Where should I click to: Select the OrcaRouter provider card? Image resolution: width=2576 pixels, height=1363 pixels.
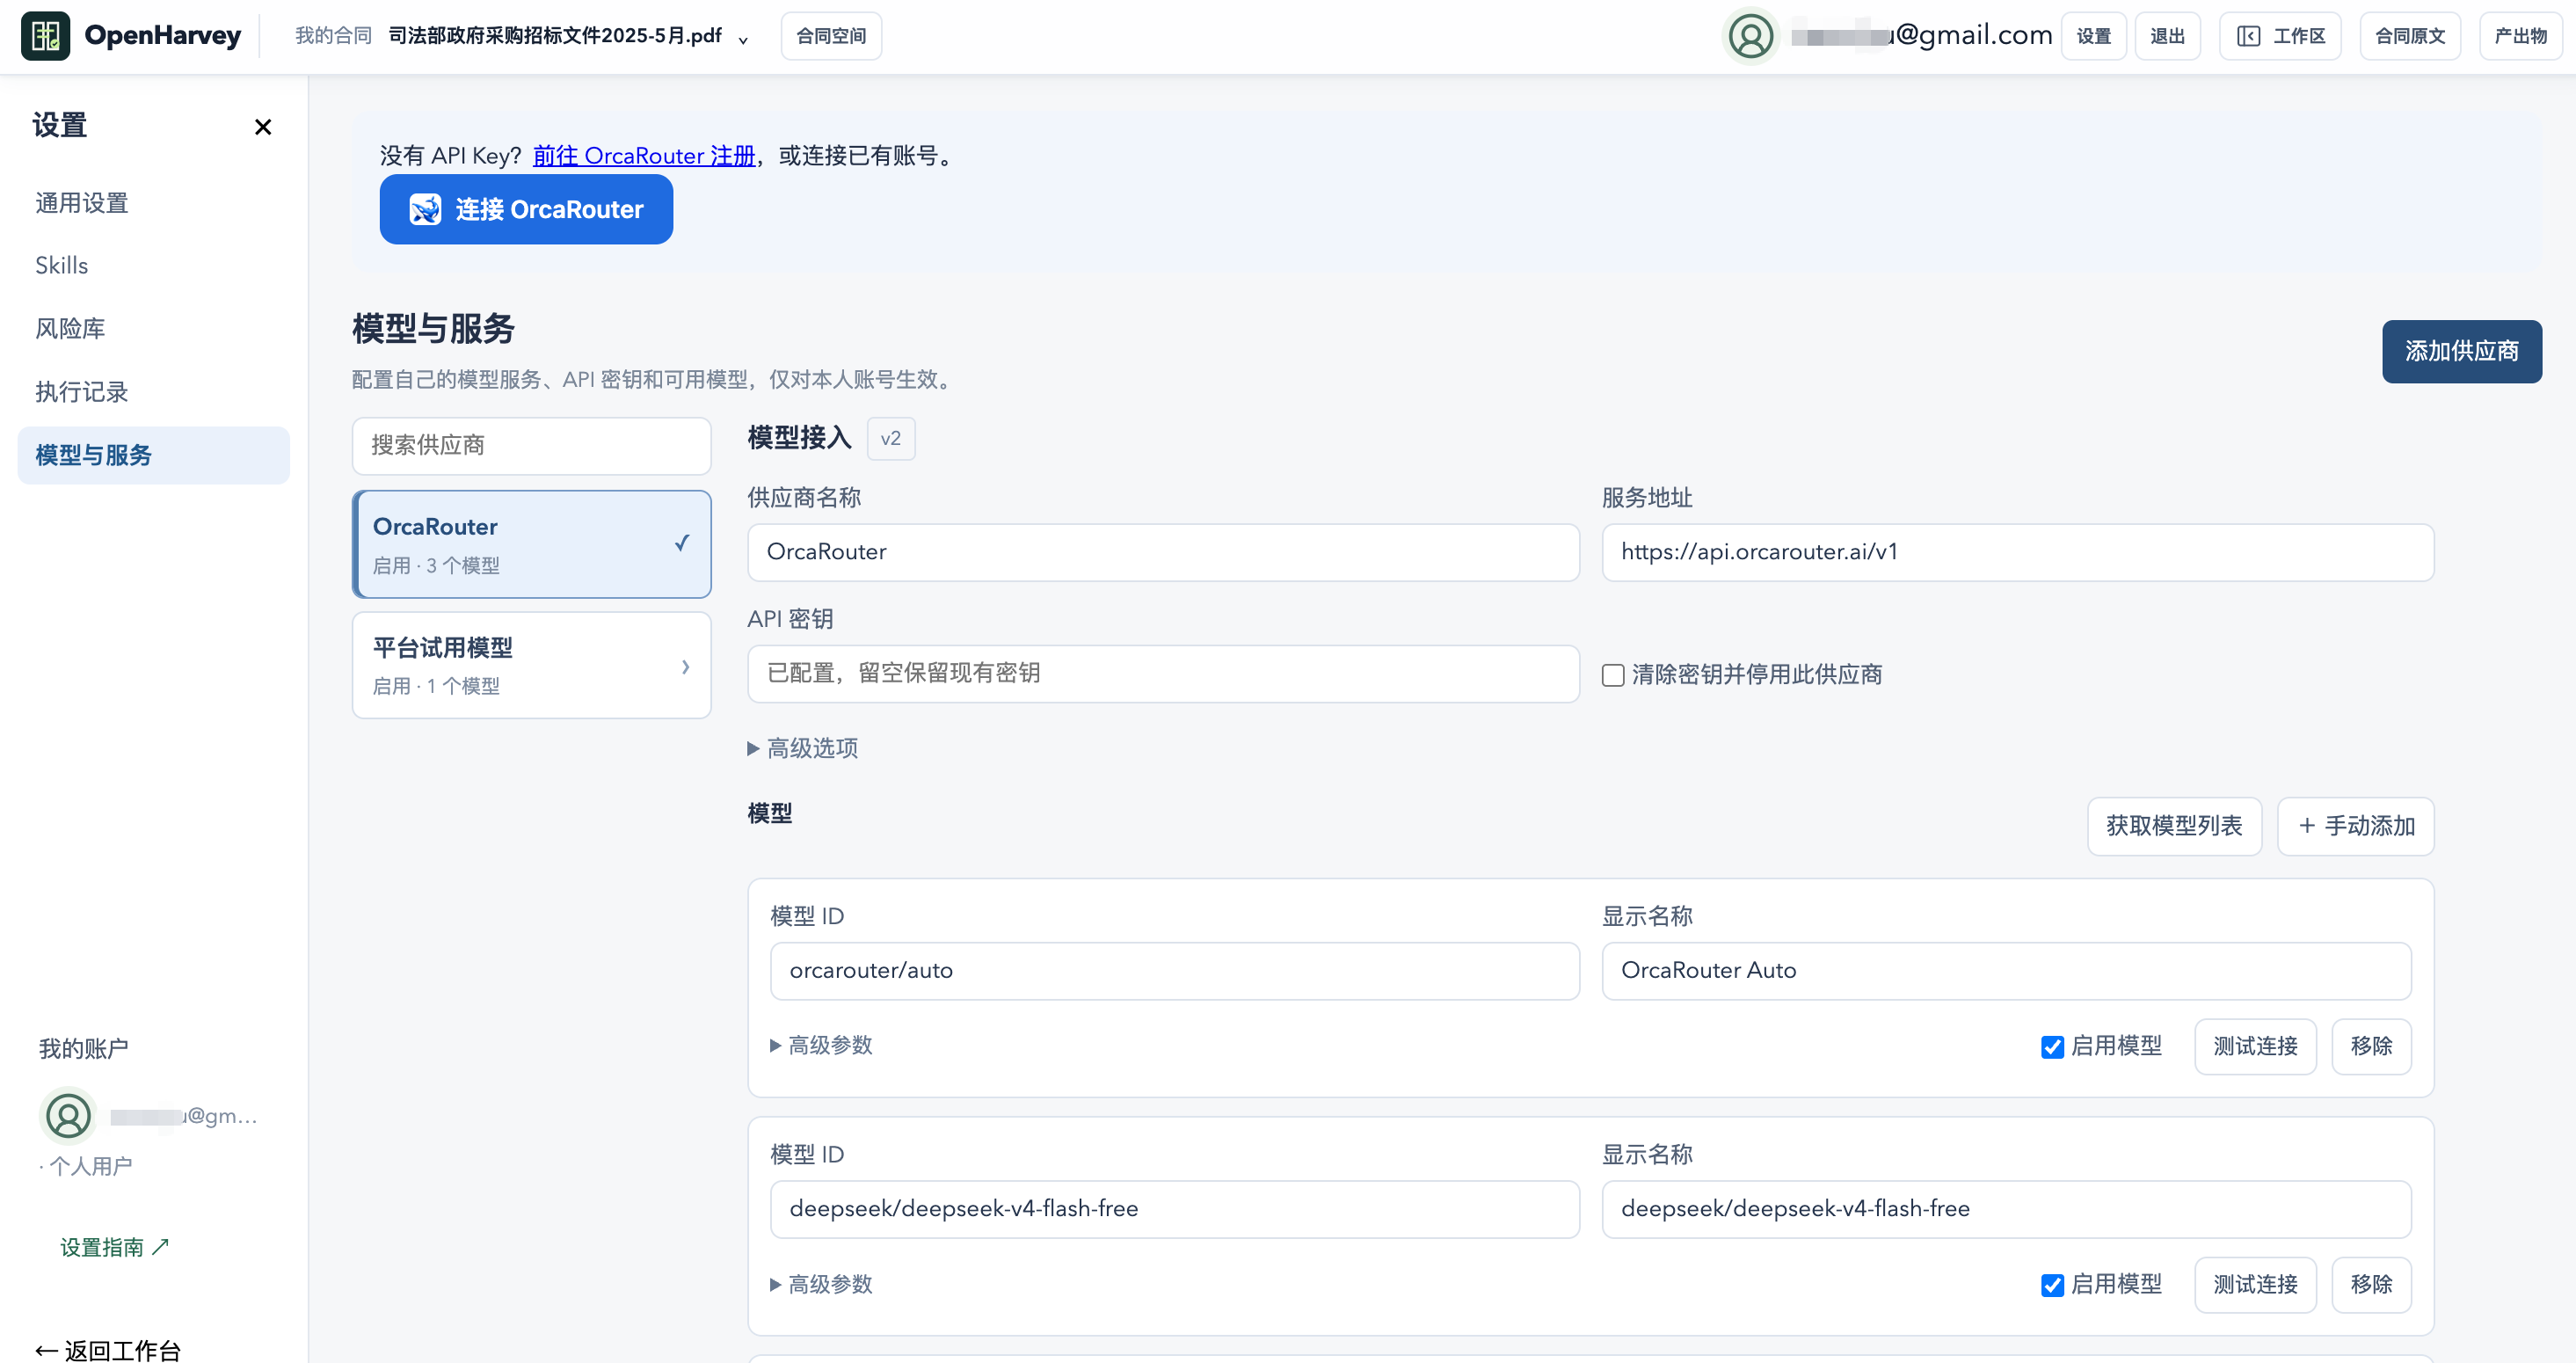pos(532,544)
